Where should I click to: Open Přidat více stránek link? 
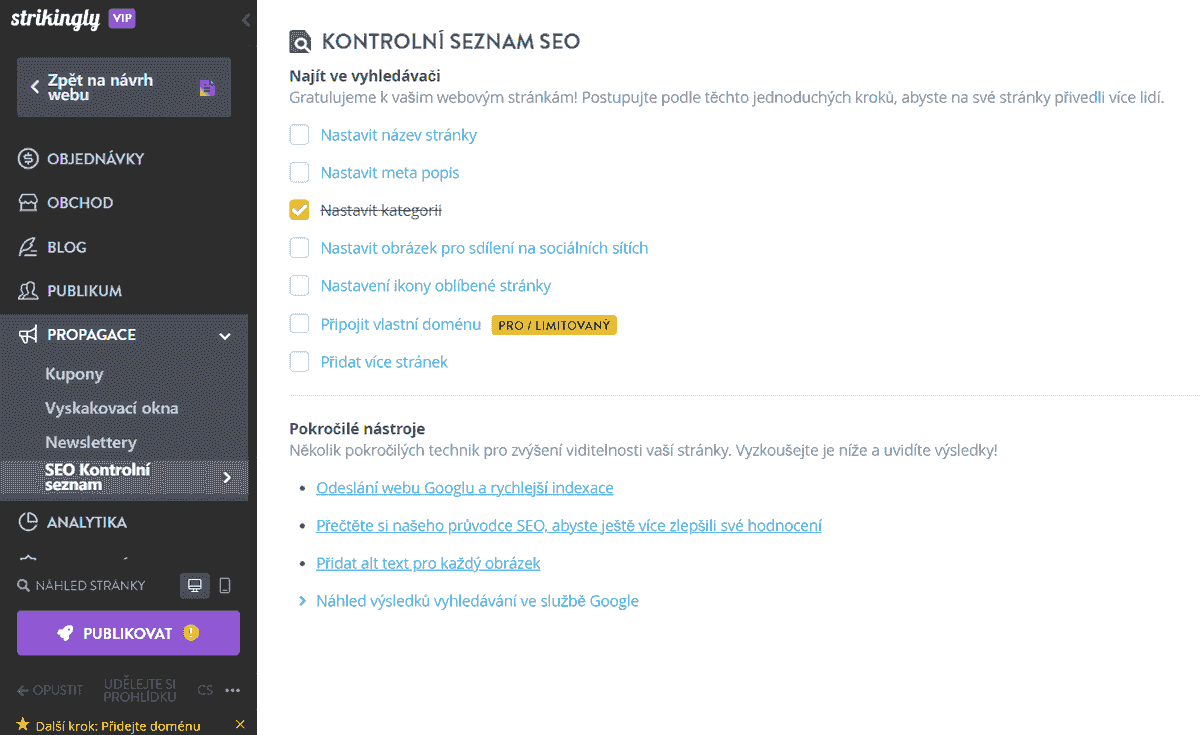(384, 362)
